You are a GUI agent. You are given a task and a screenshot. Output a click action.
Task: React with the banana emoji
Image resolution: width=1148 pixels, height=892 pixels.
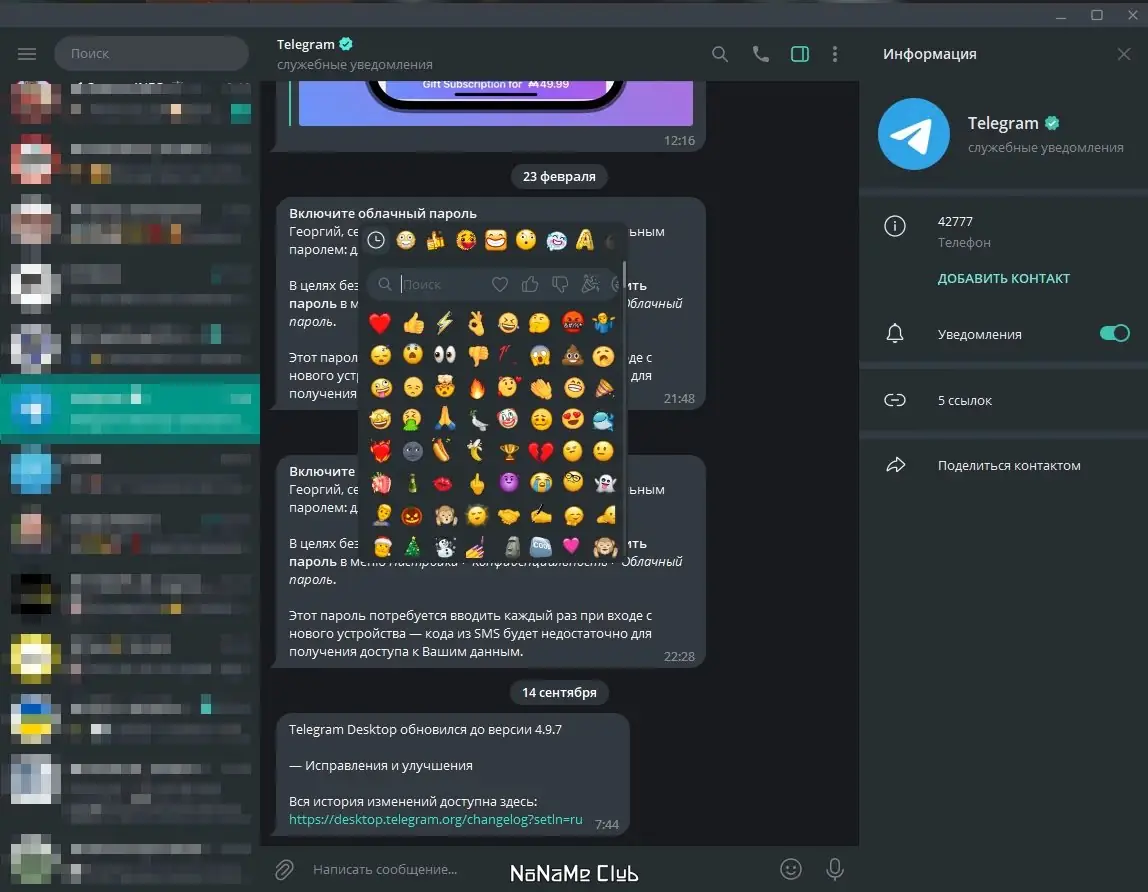[477, 451]
